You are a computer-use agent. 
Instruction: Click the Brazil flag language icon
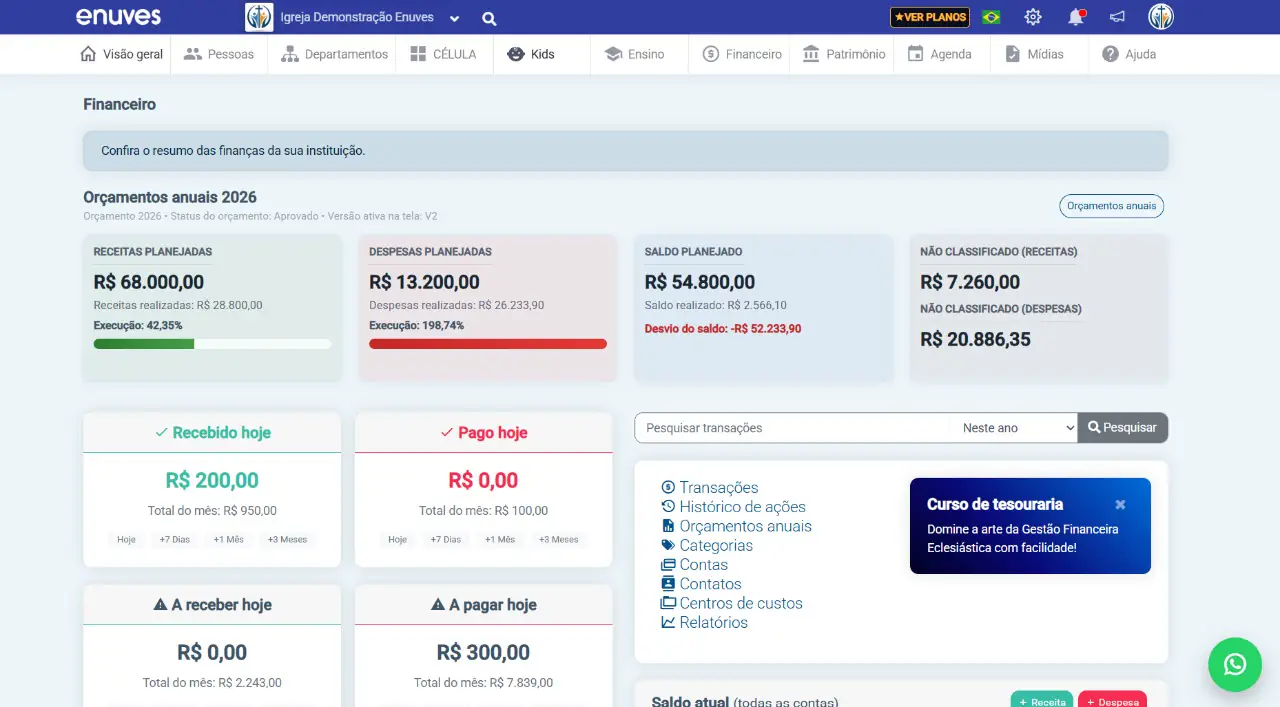pos(991,17)
